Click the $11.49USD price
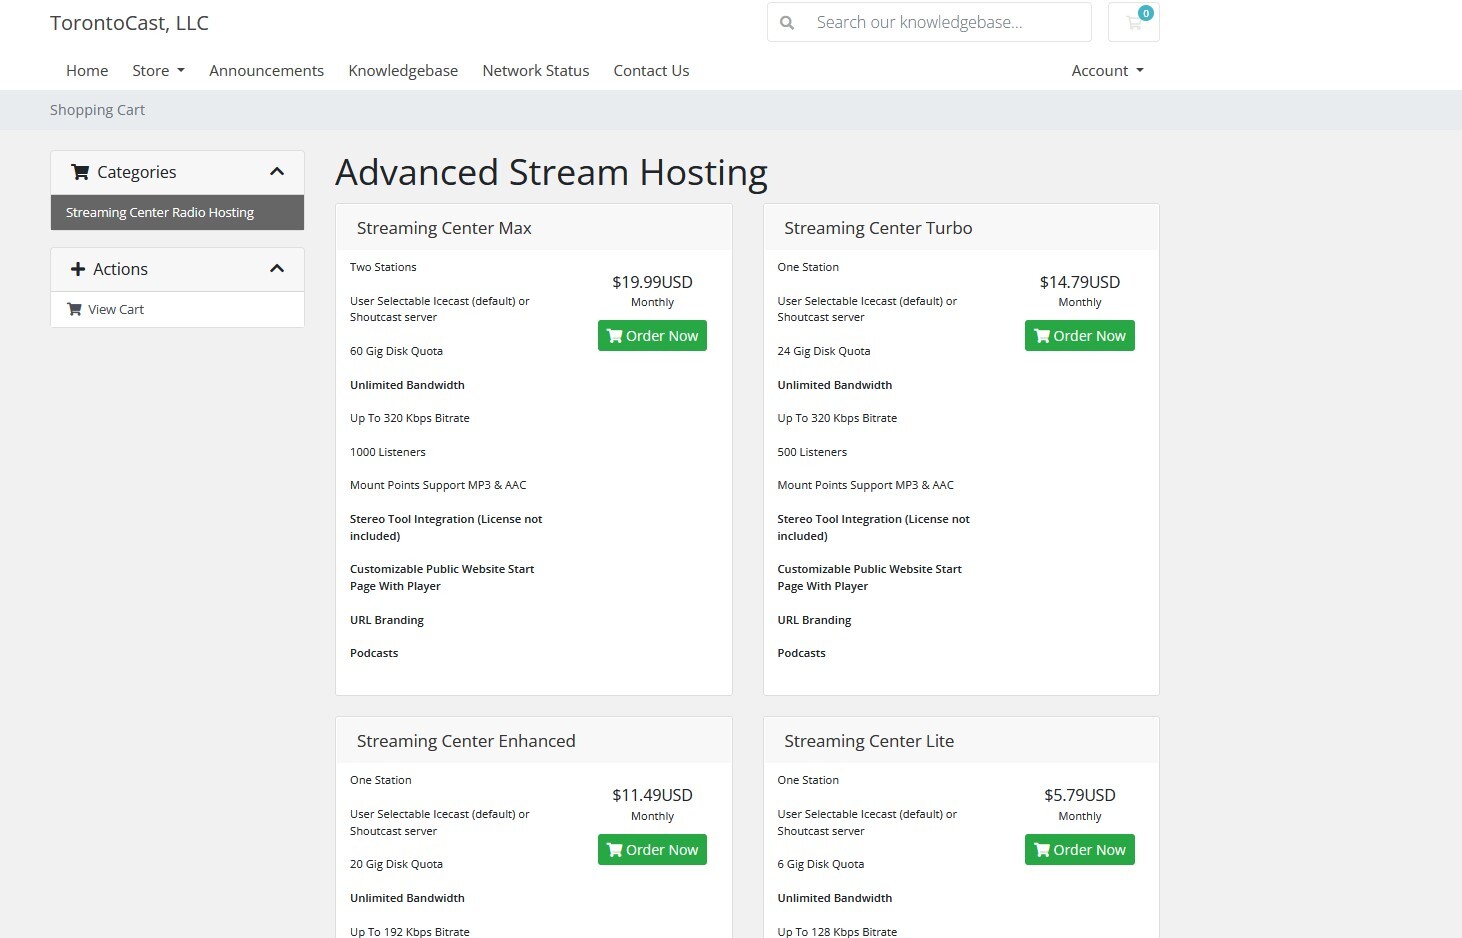Viewport: 1462px width, 938px height. pos(652,795)
